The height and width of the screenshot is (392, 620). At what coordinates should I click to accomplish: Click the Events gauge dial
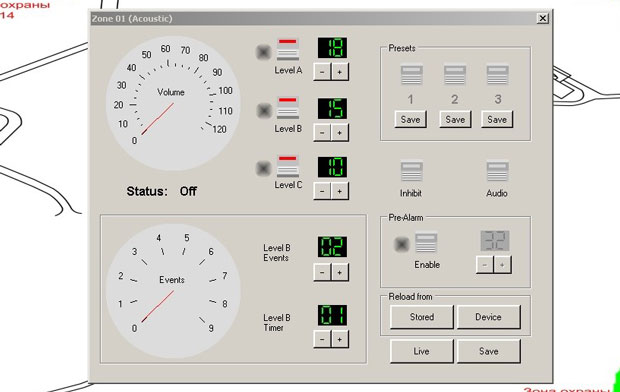click(173, 291)
